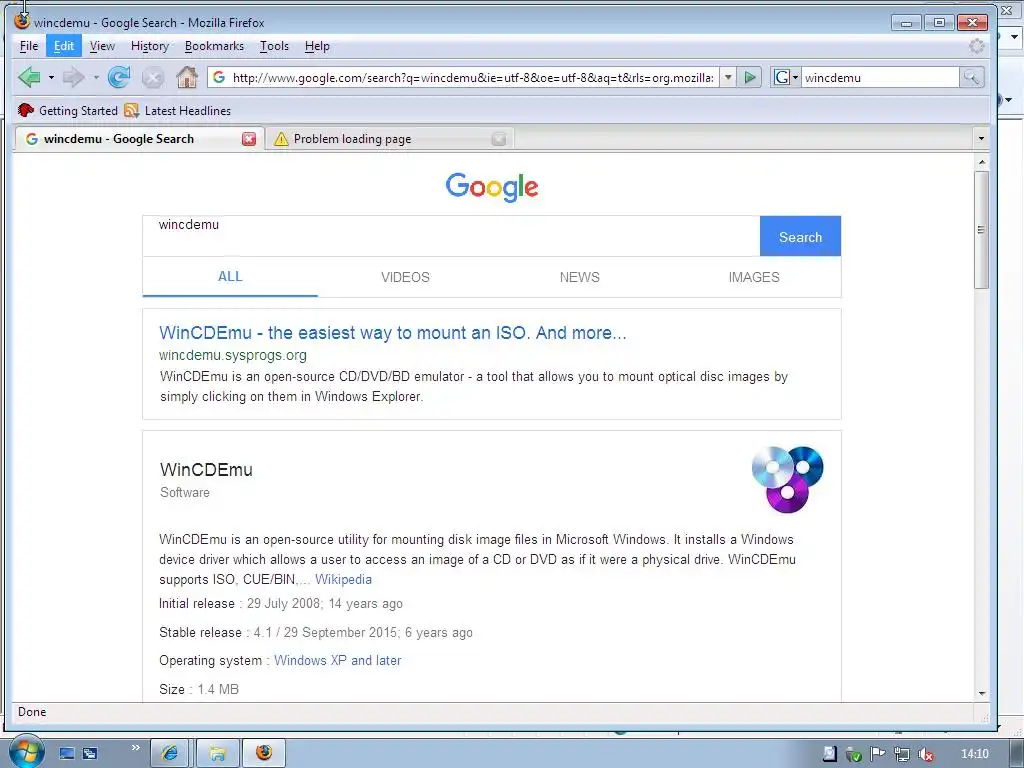Select the IMAGES results tab

[754, 277]
